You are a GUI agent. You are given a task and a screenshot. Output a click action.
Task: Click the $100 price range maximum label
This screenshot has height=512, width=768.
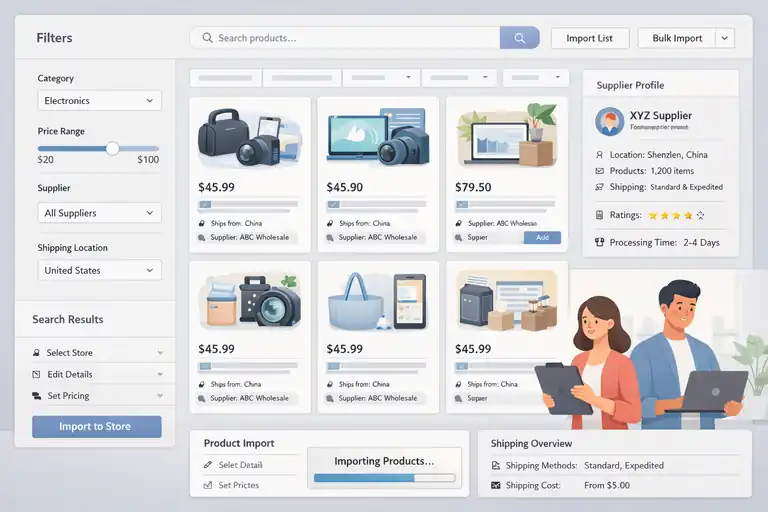click(148, 160)
